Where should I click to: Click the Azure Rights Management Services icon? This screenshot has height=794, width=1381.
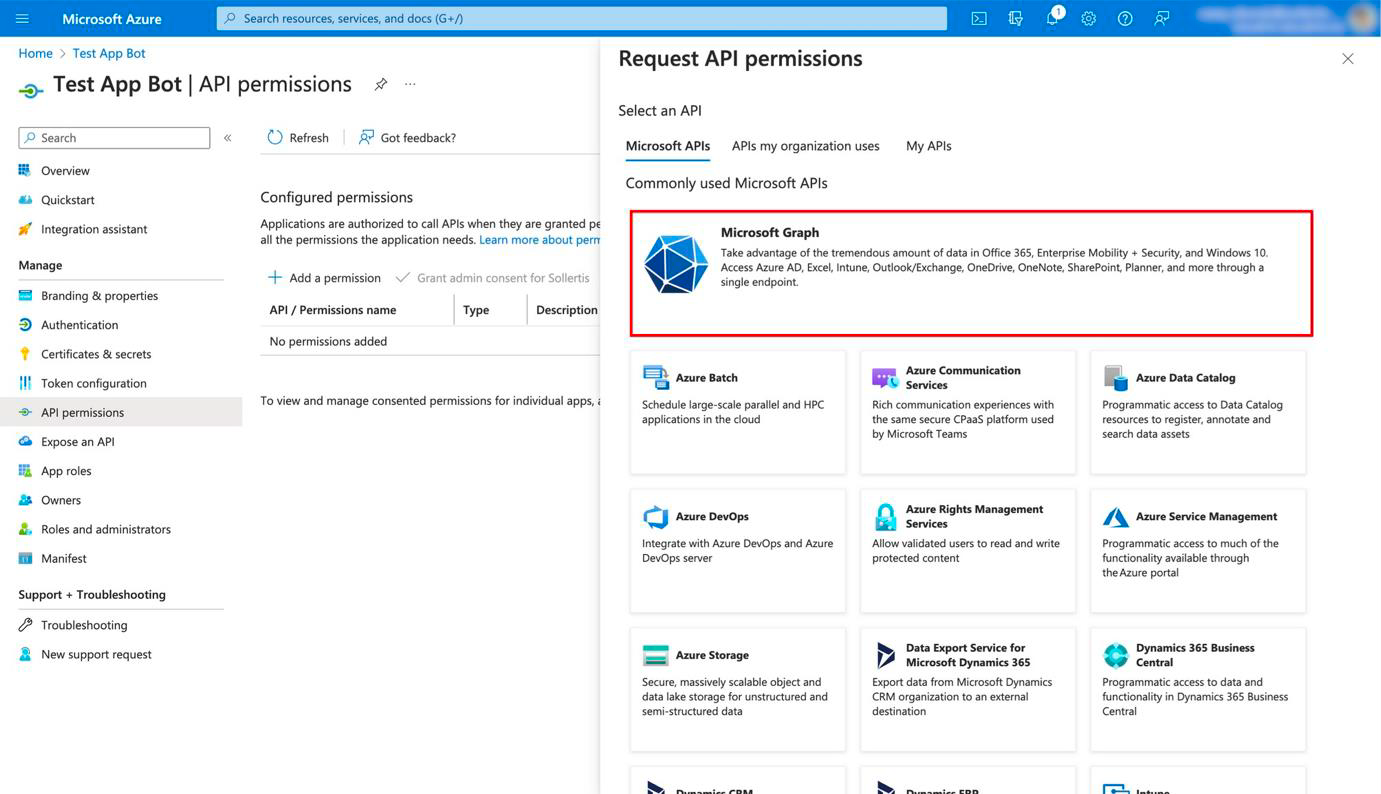point(885,517)
